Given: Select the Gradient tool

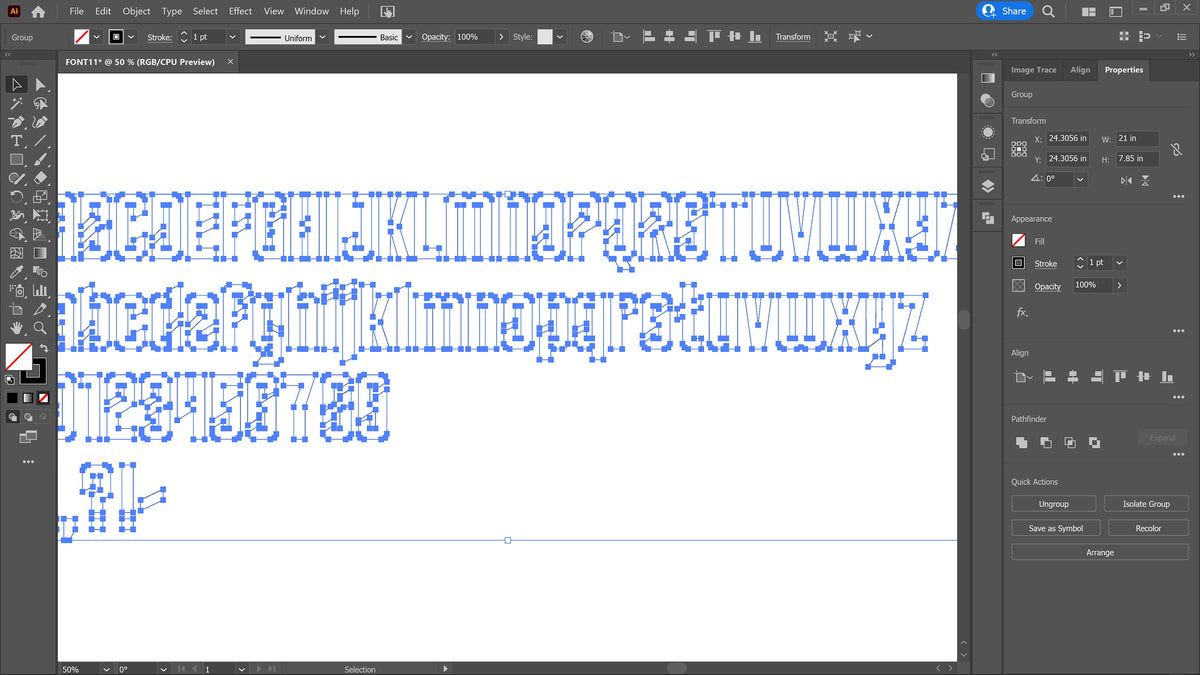Looking at the screenshot, I should coord(40,253).
